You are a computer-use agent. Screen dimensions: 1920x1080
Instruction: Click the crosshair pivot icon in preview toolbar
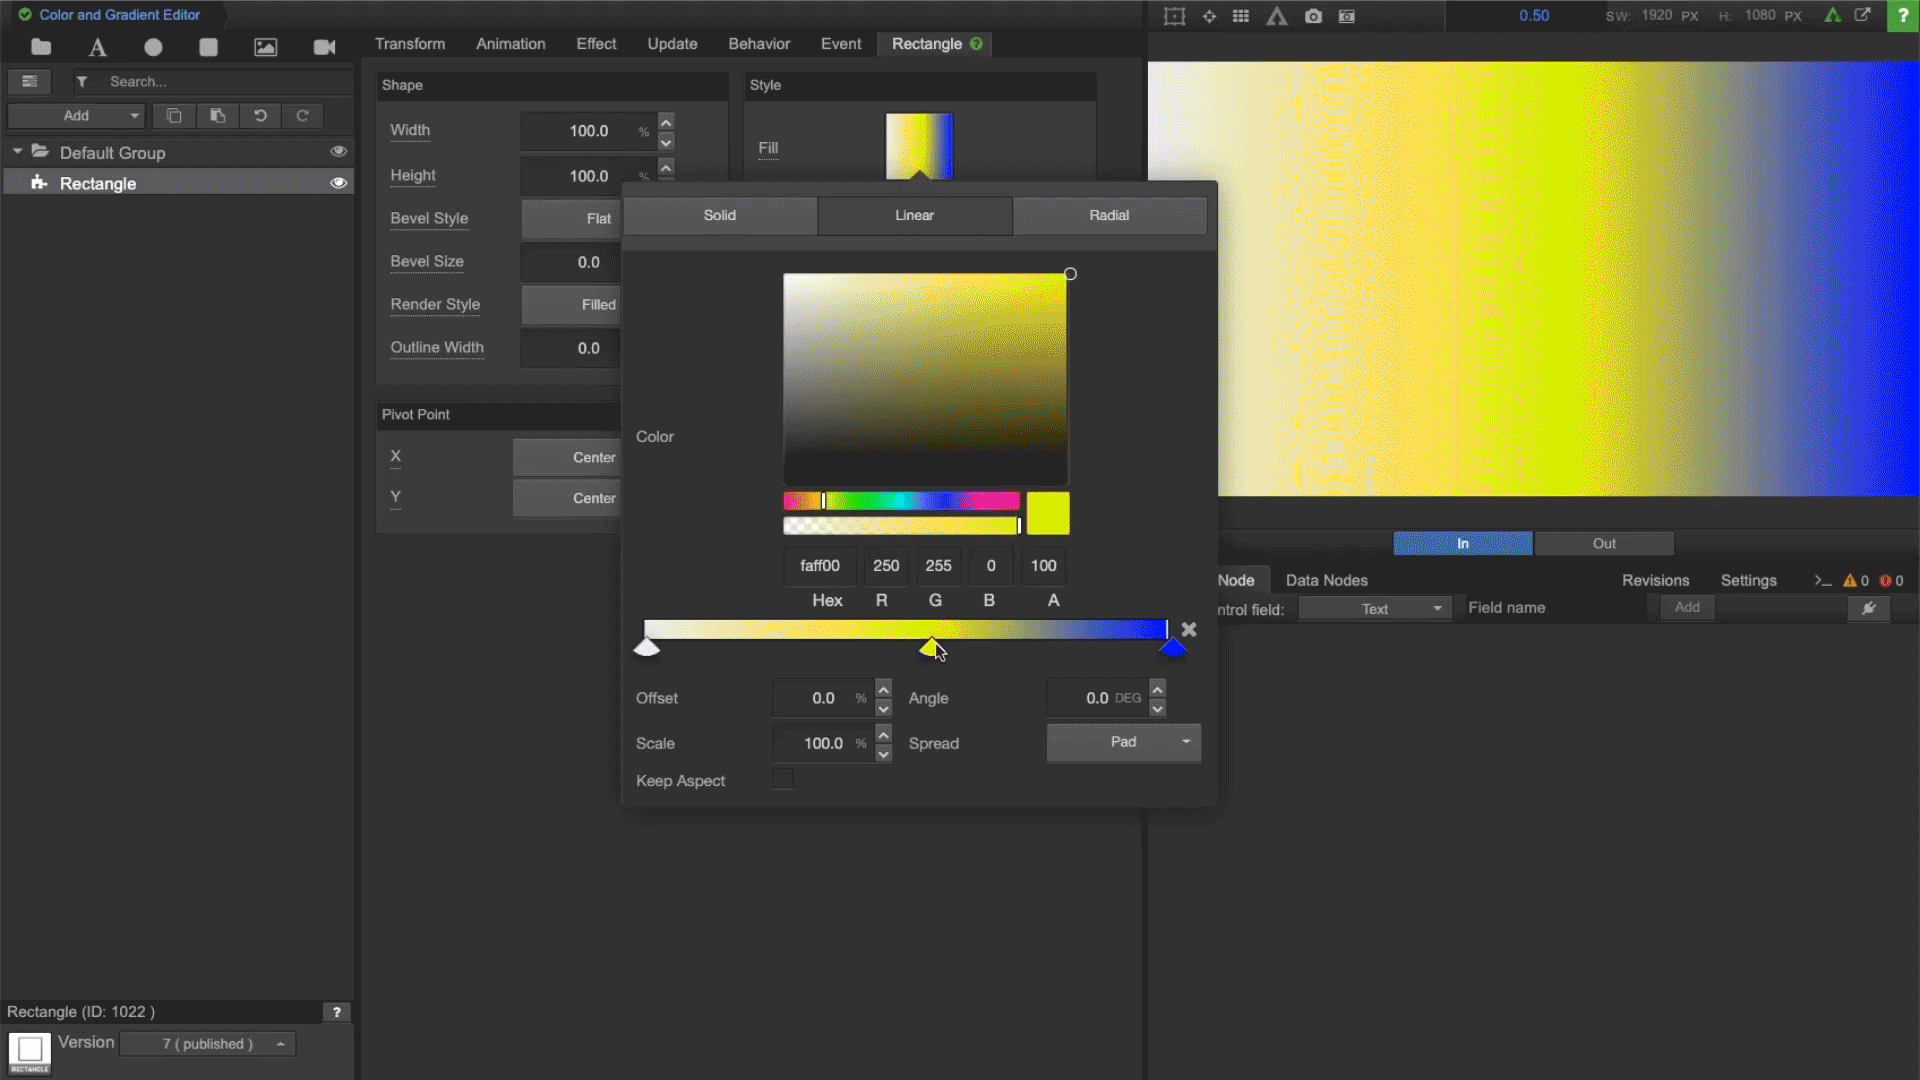click(1209, 16)
